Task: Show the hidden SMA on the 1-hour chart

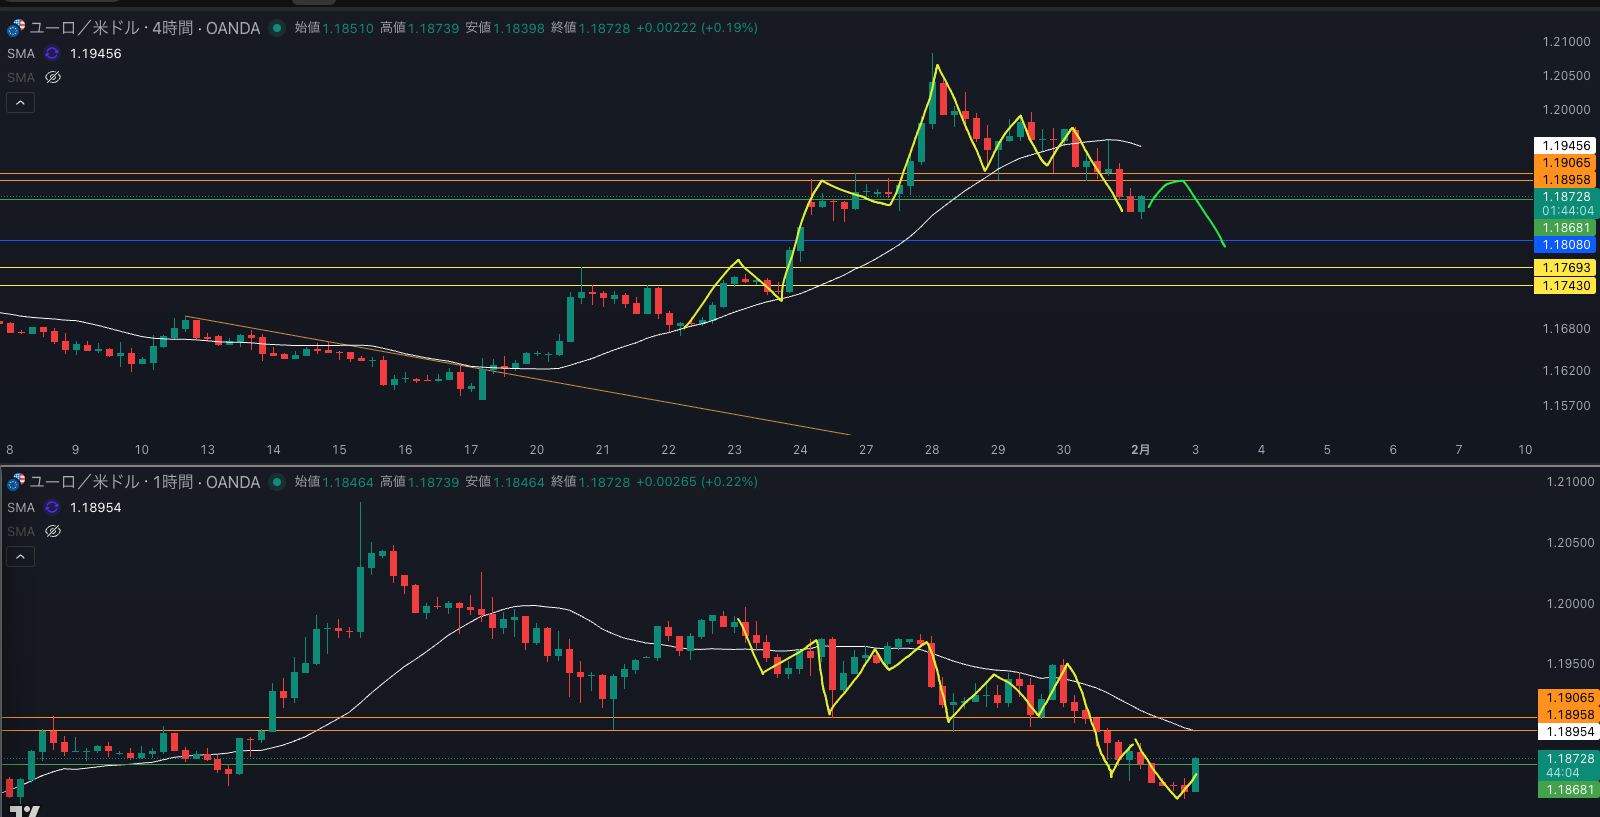Action: (x=53, y=532)
